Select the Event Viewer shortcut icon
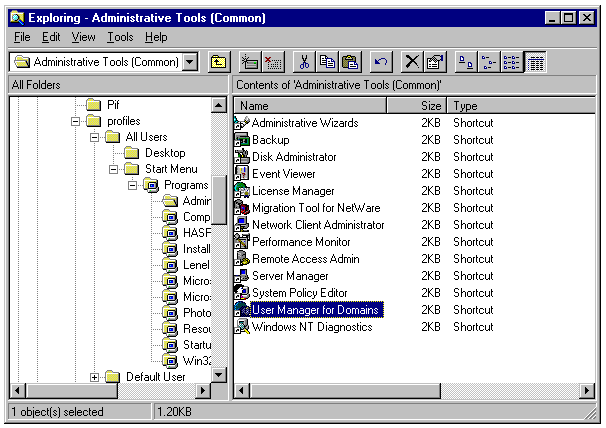 pyautogui.click(x=241, y=174)
